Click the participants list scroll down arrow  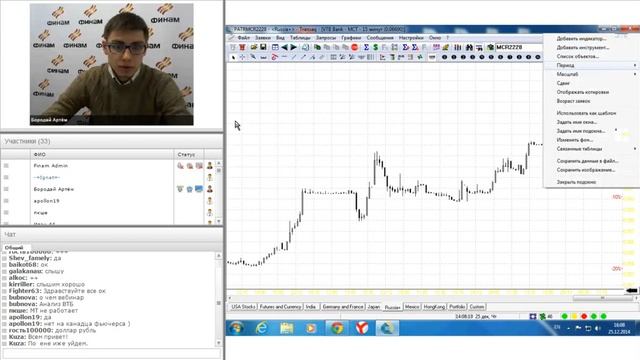(219, 221)
